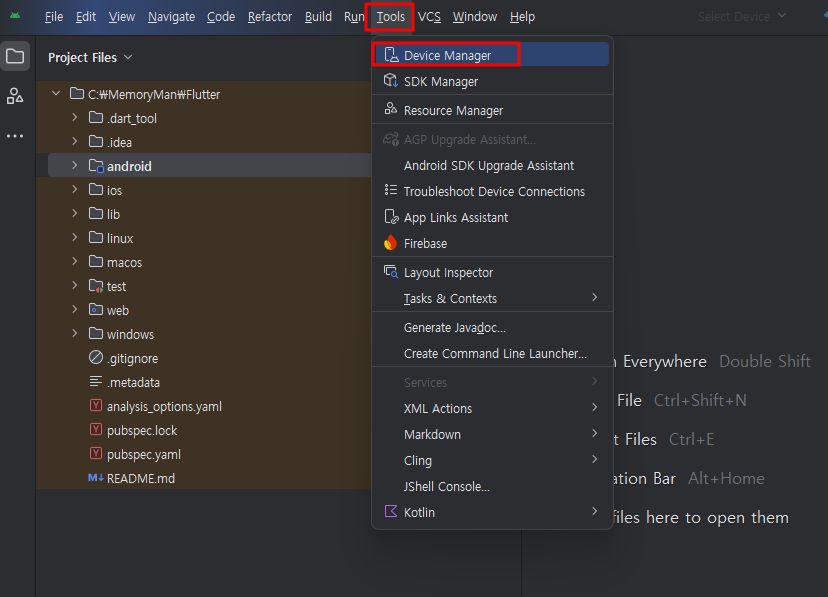Click the Firebase flame icon
Screen dimensions: 828x597
390,243
